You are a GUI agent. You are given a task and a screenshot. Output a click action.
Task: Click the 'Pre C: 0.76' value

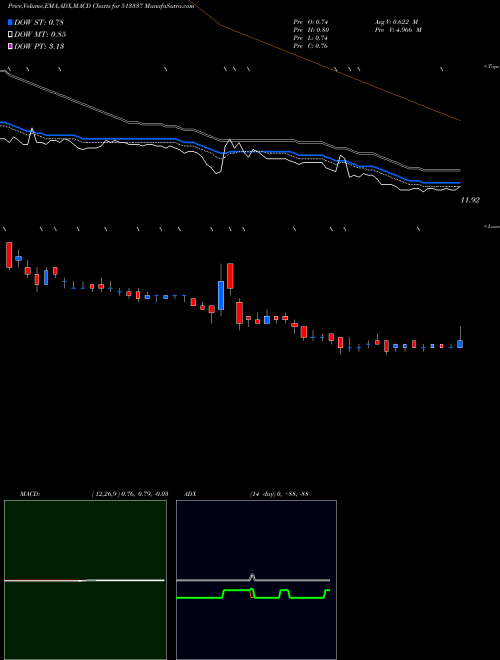[x=311, y=46]
